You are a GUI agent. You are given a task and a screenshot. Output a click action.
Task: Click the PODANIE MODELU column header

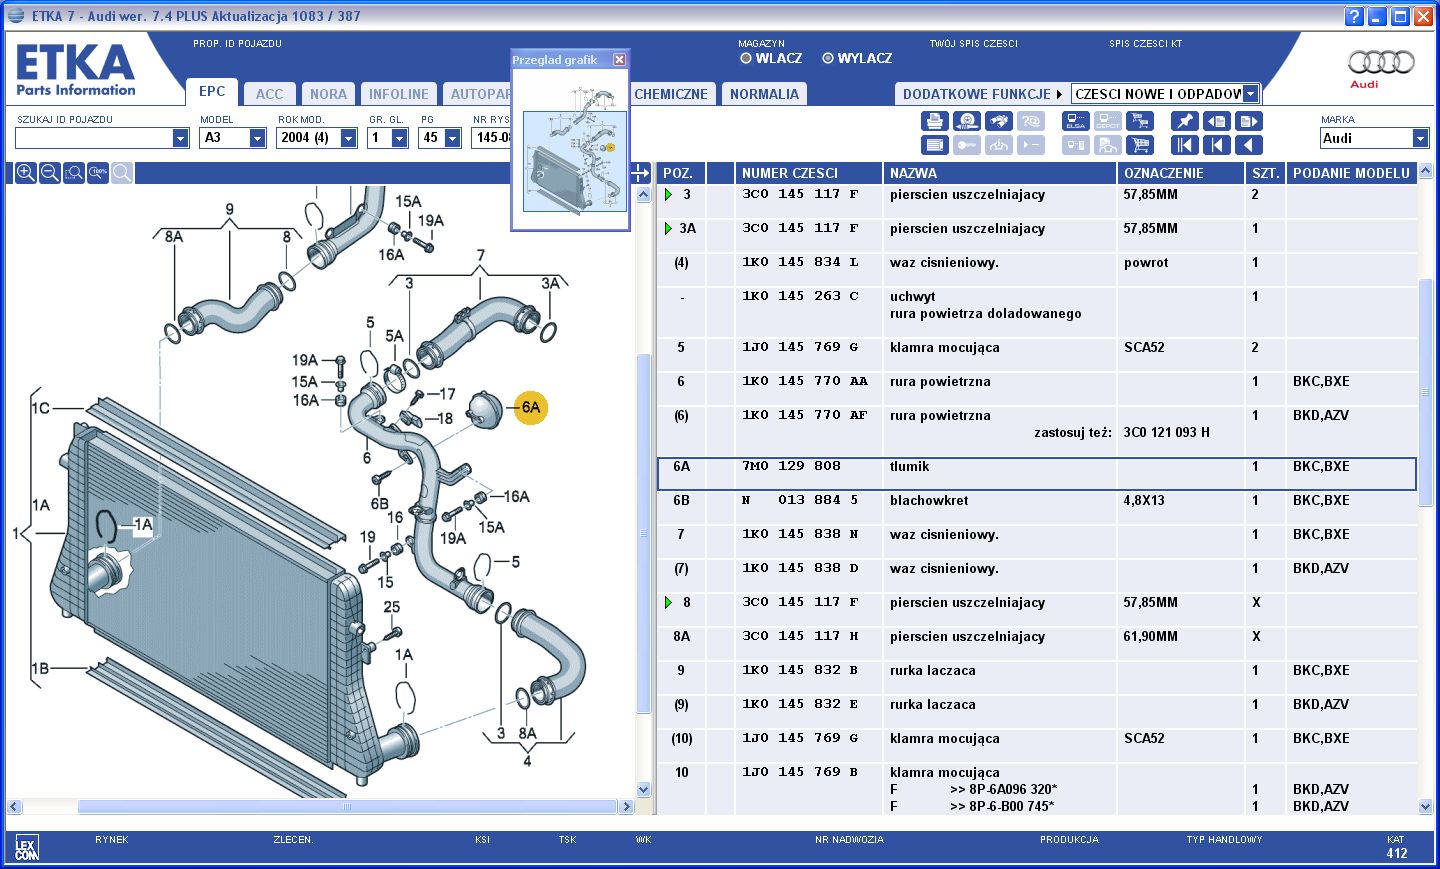click(1351, 173)
